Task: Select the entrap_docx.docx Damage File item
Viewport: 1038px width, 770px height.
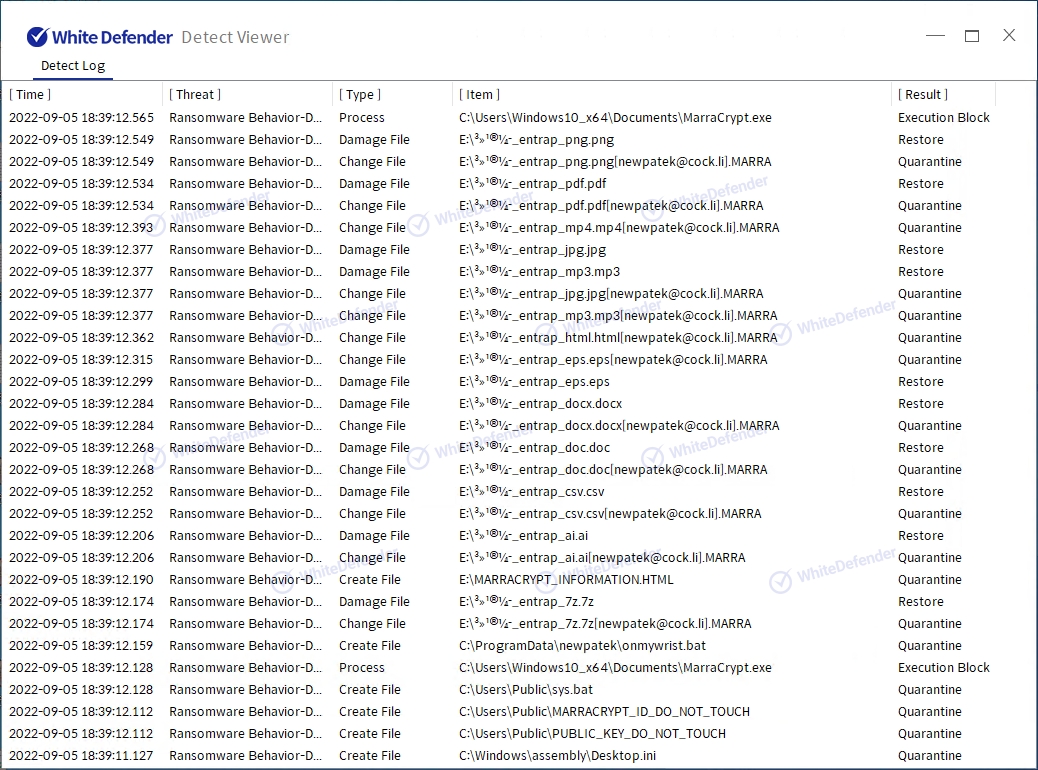Action: [x=540, y=403]
